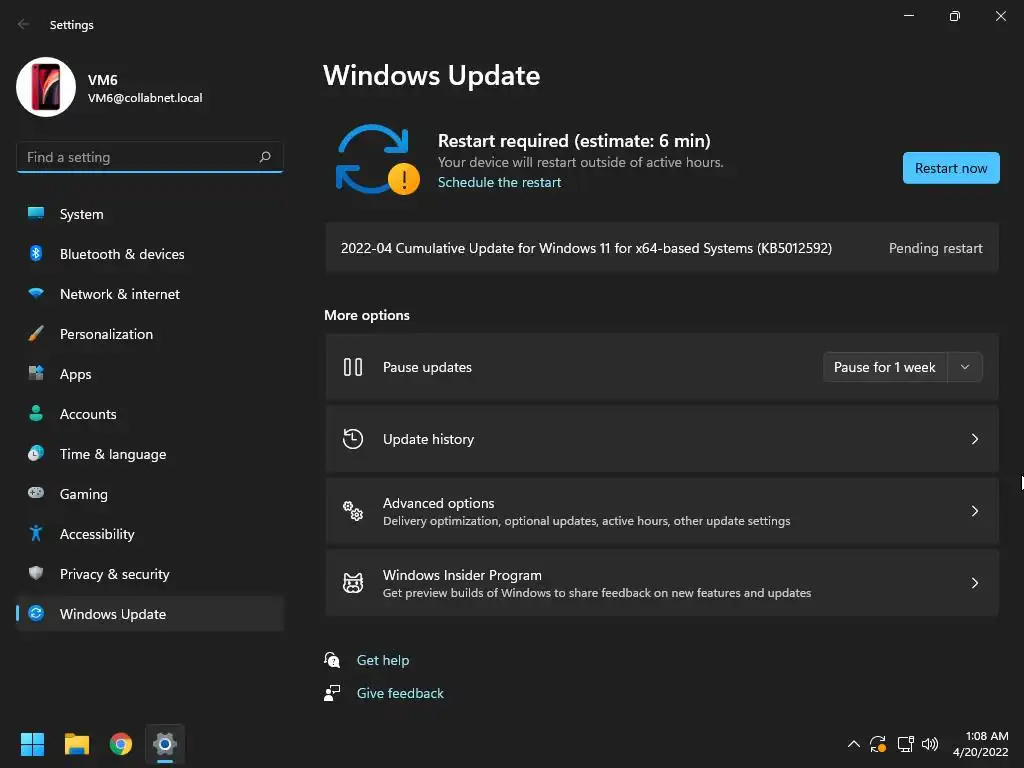
Task: Open the pause duration dropdown arrow
Action: (965, 367)
